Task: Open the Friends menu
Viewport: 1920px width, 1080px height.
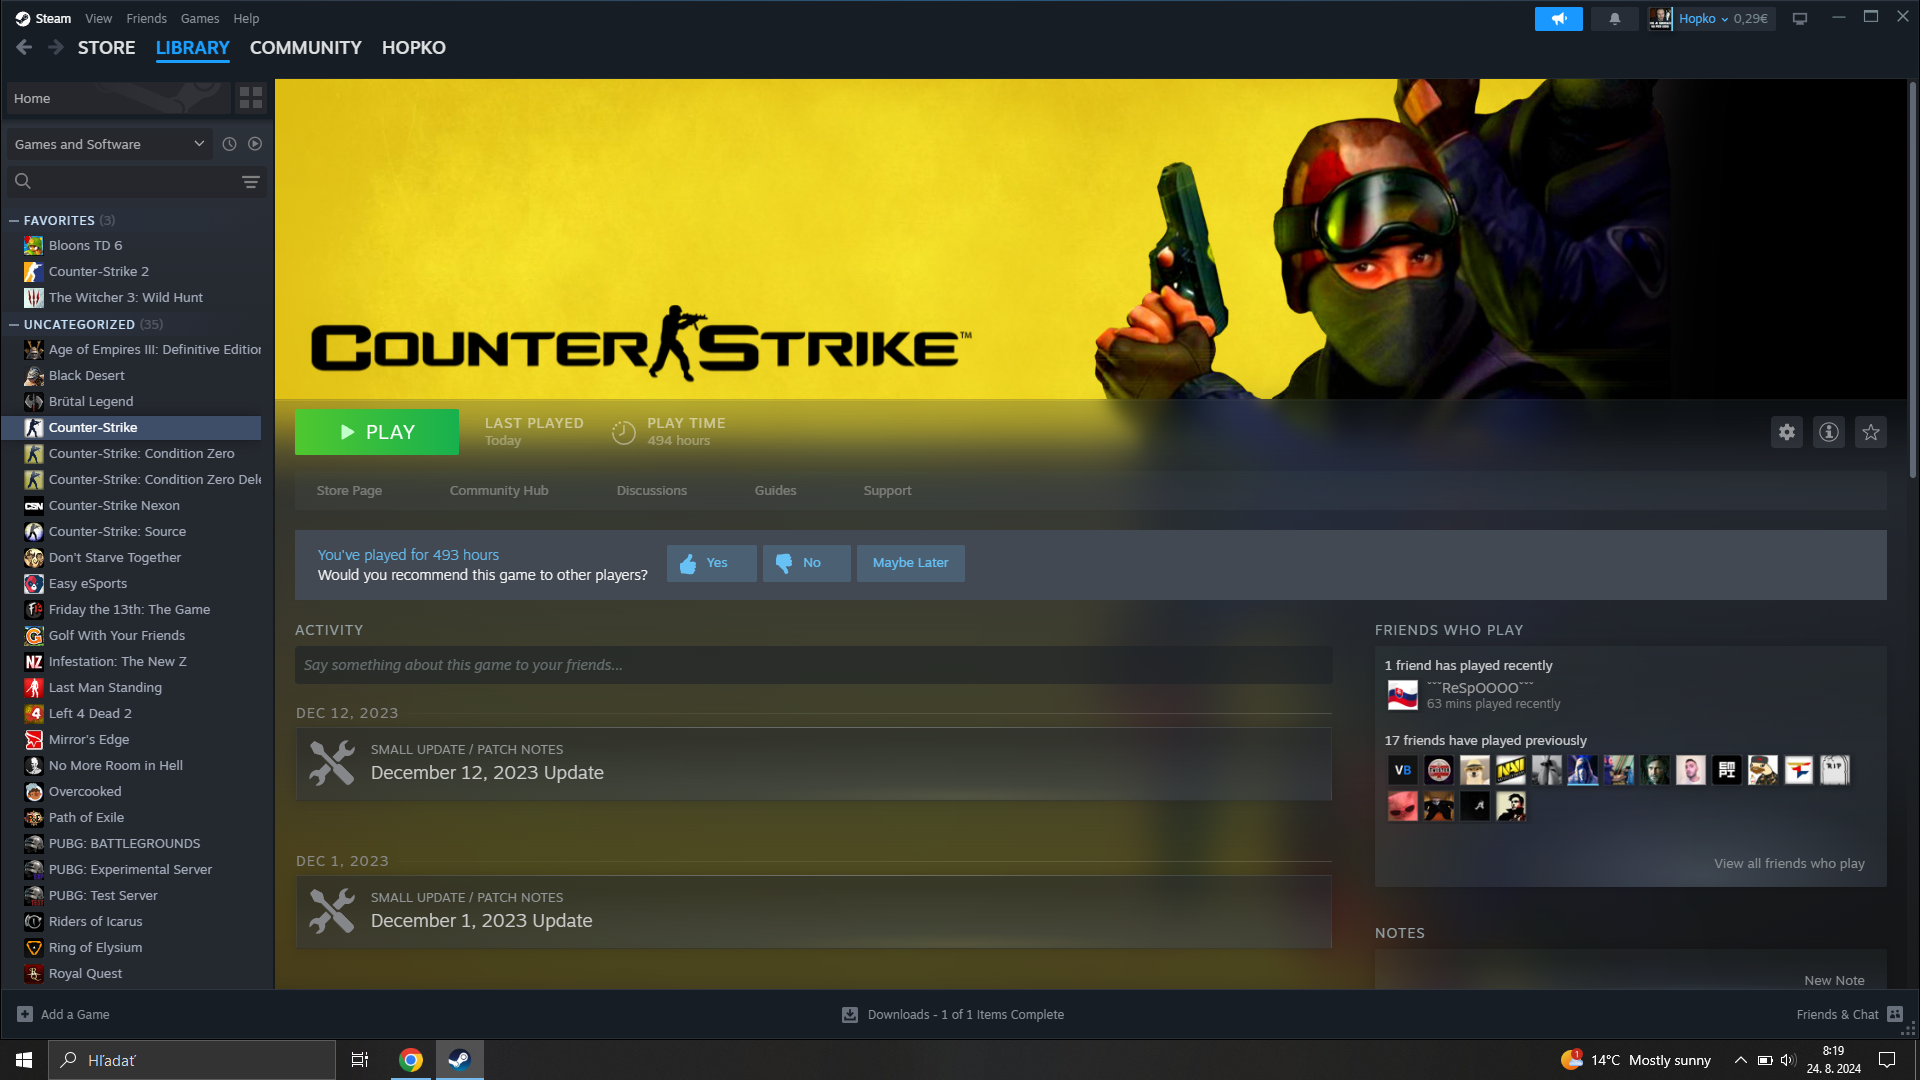Action: [x=146, y=18]
